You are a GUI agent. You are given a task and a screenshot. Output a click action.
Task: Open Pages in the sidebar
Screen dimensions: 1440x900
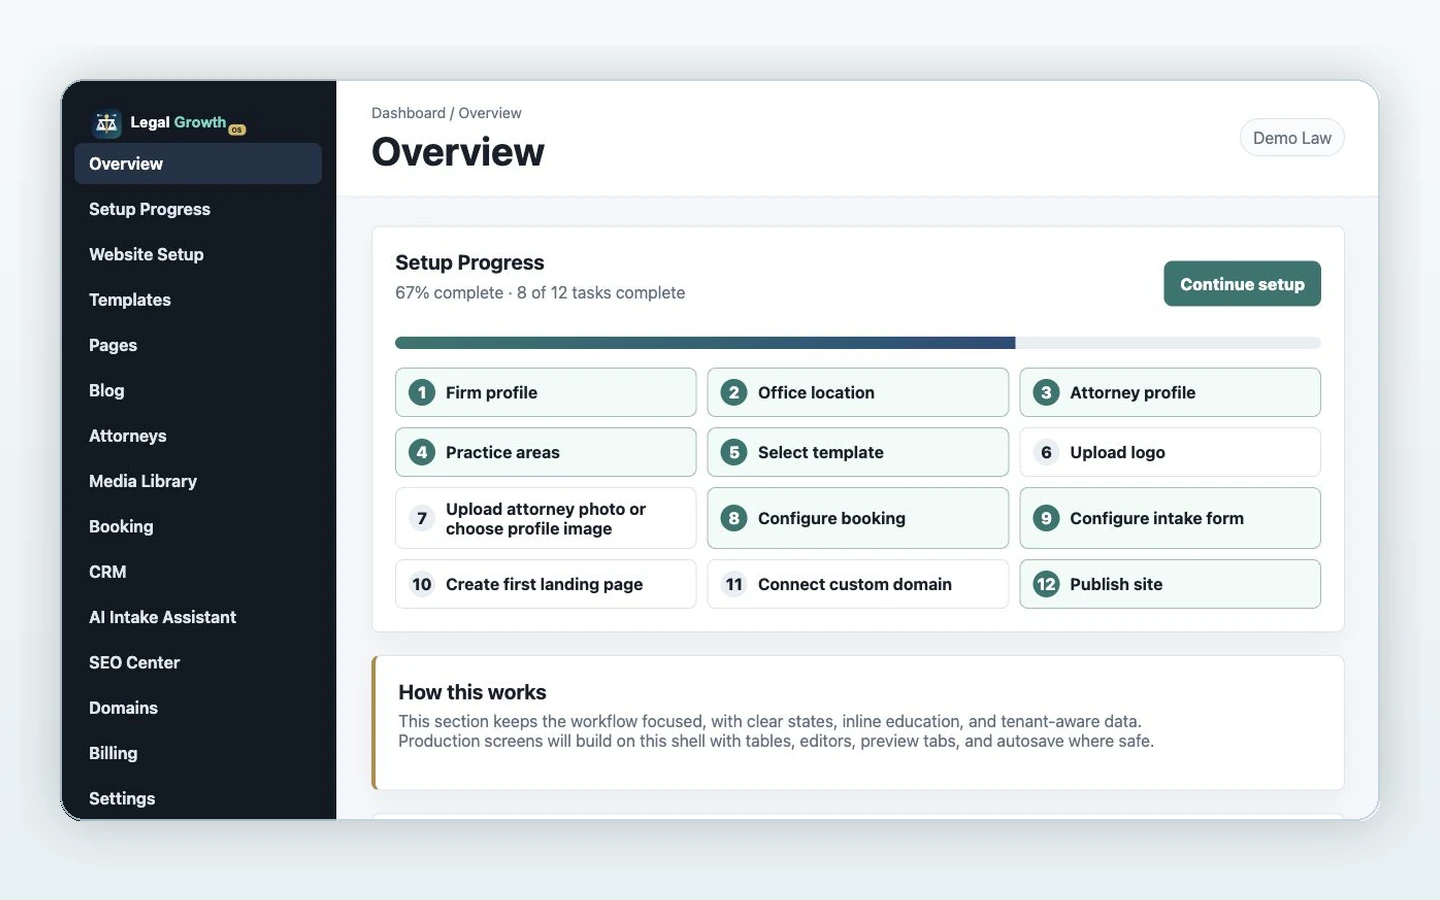198,345
